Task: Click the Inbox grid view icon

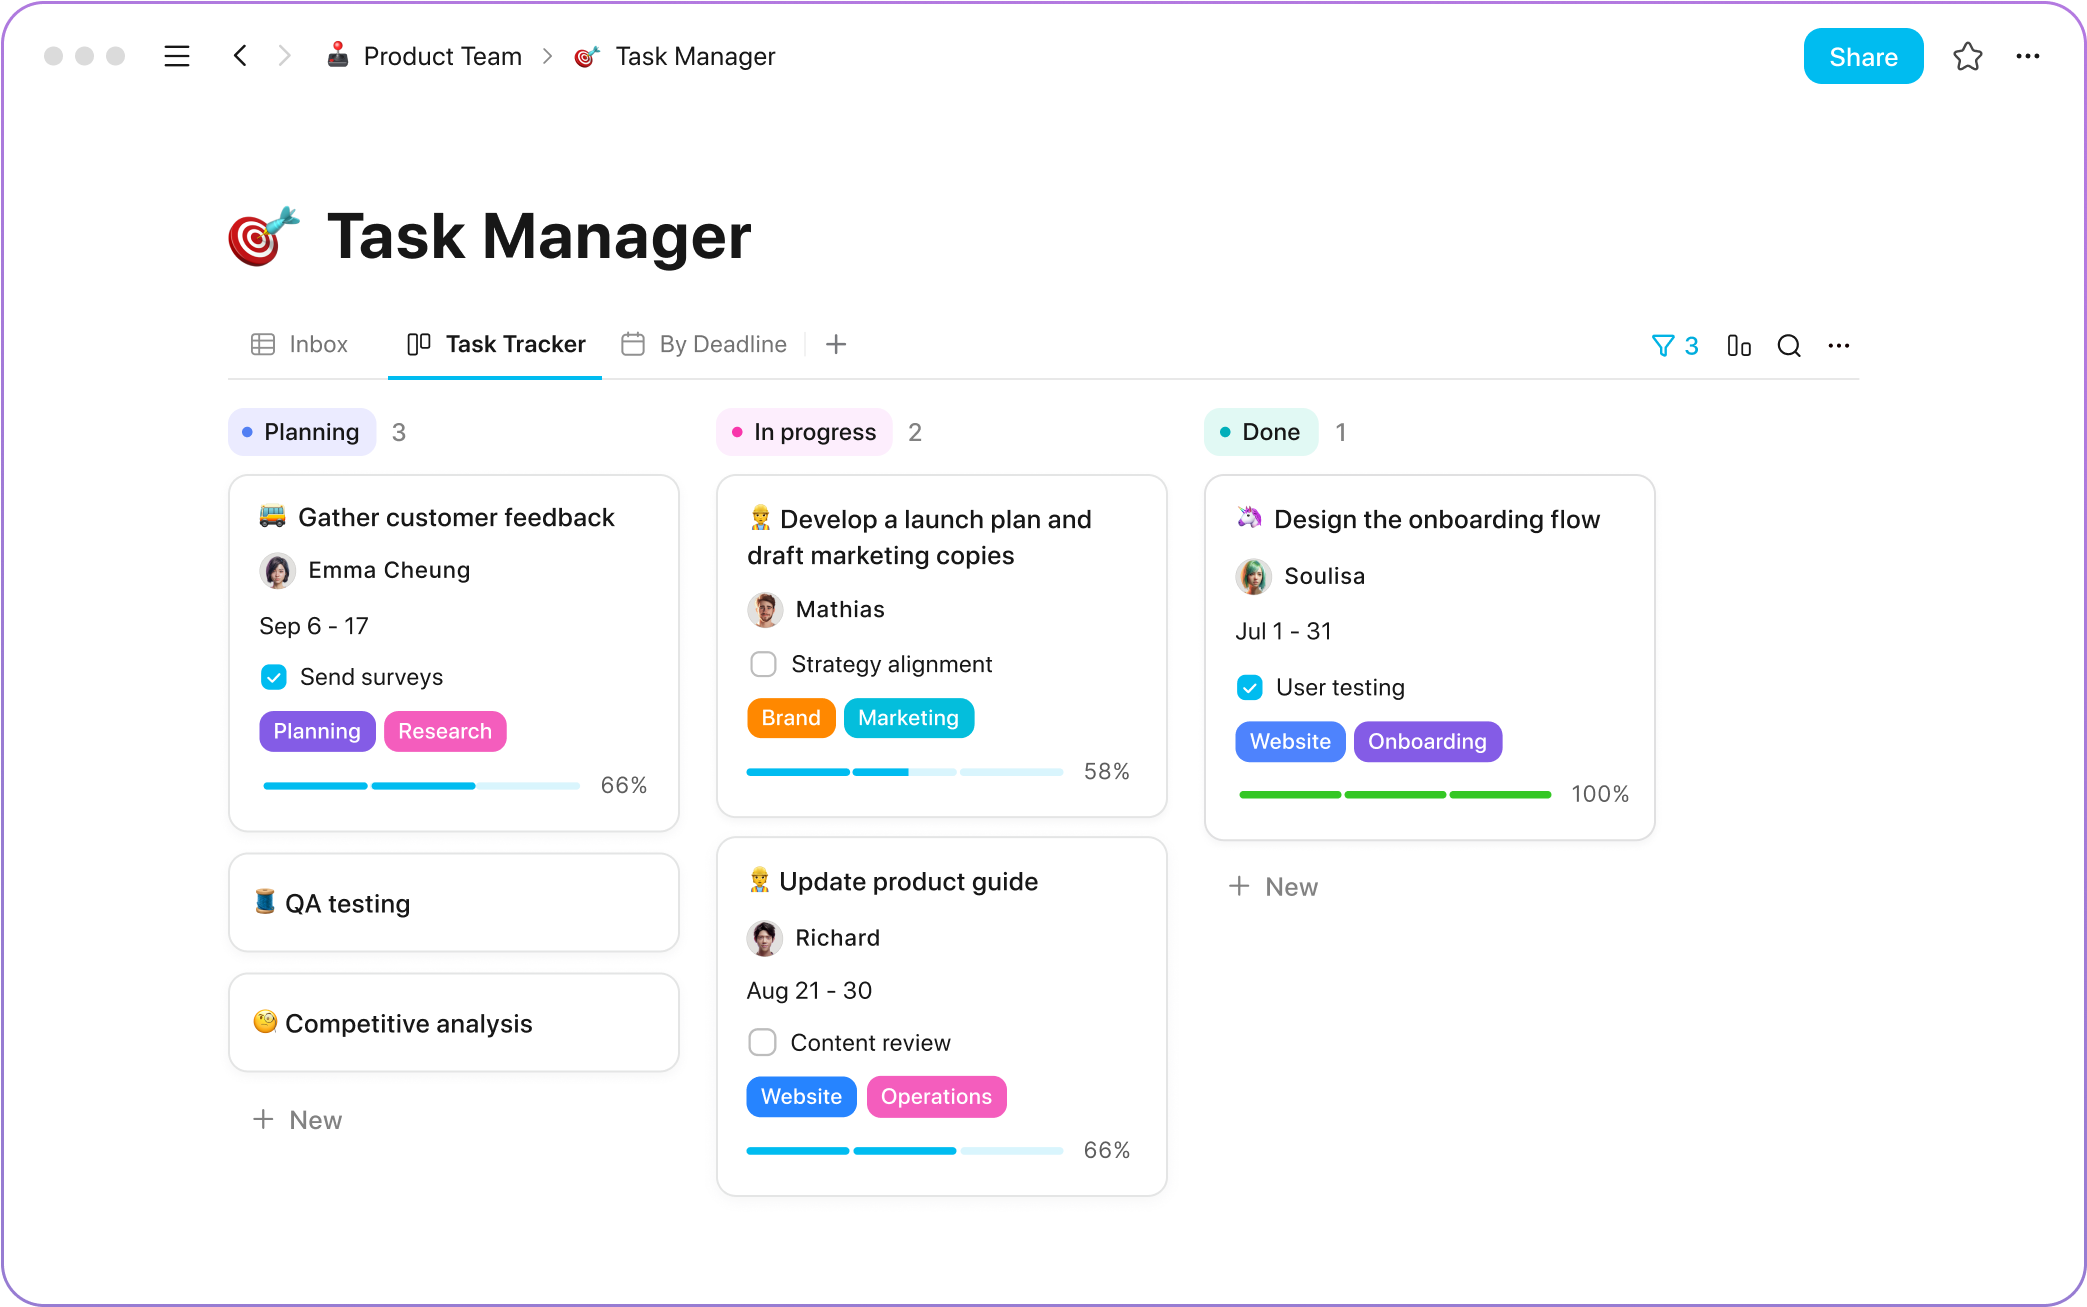Action: click(x=264, y=345)
